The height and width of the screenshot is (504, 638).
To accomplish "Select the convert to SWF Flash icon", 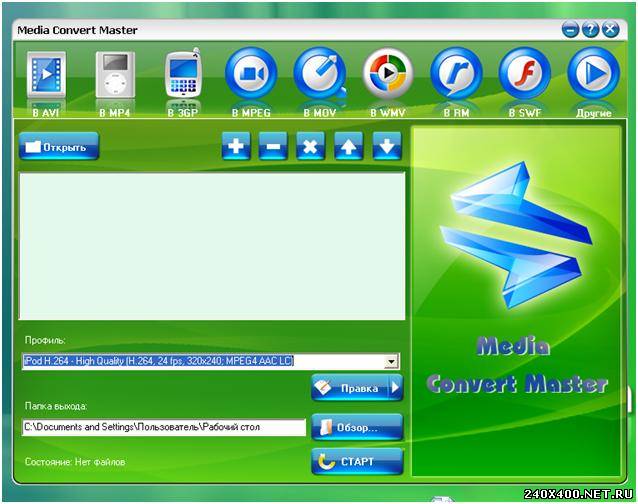I will point(525,73).
